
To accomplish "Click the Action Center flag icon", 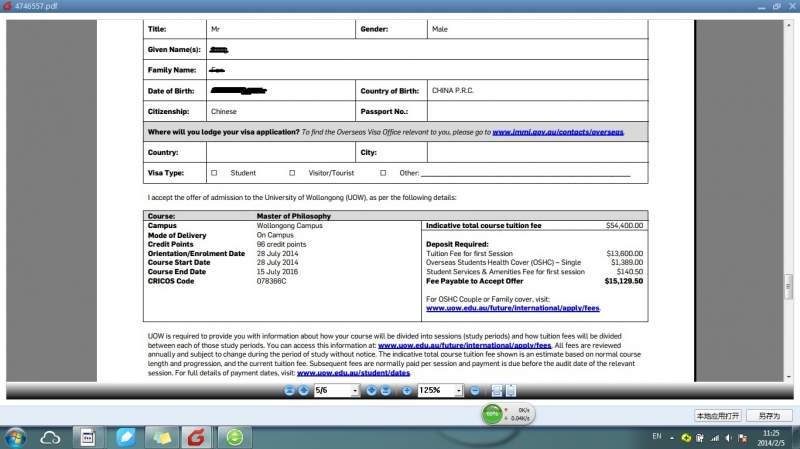I will 743,438.
